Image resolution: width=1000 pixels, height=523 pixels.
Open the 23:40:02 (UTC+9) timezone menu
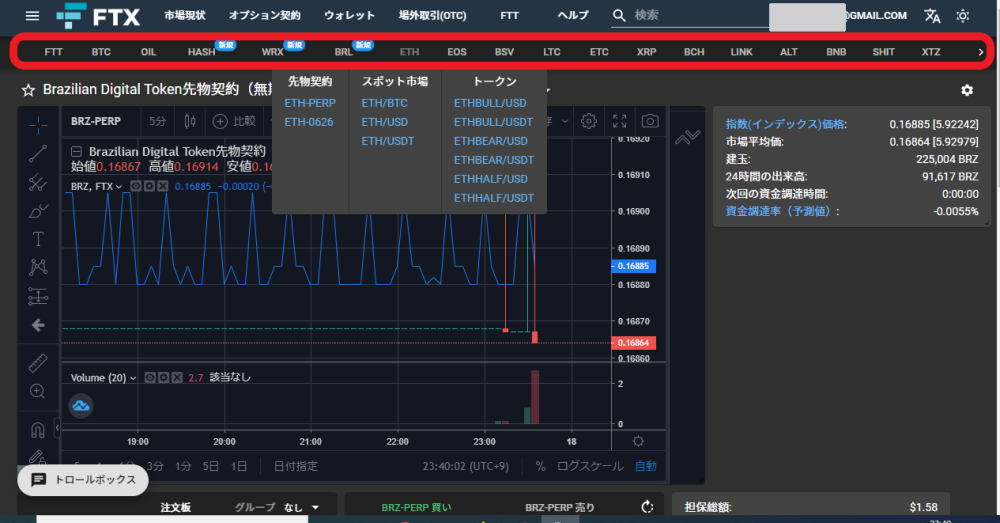[x=466, y=466]
